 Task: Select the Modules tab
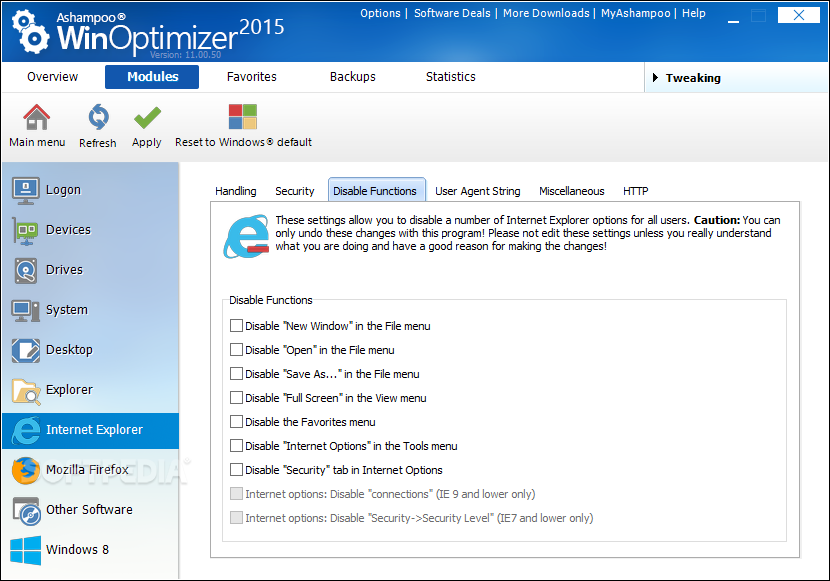click(152, 77)
